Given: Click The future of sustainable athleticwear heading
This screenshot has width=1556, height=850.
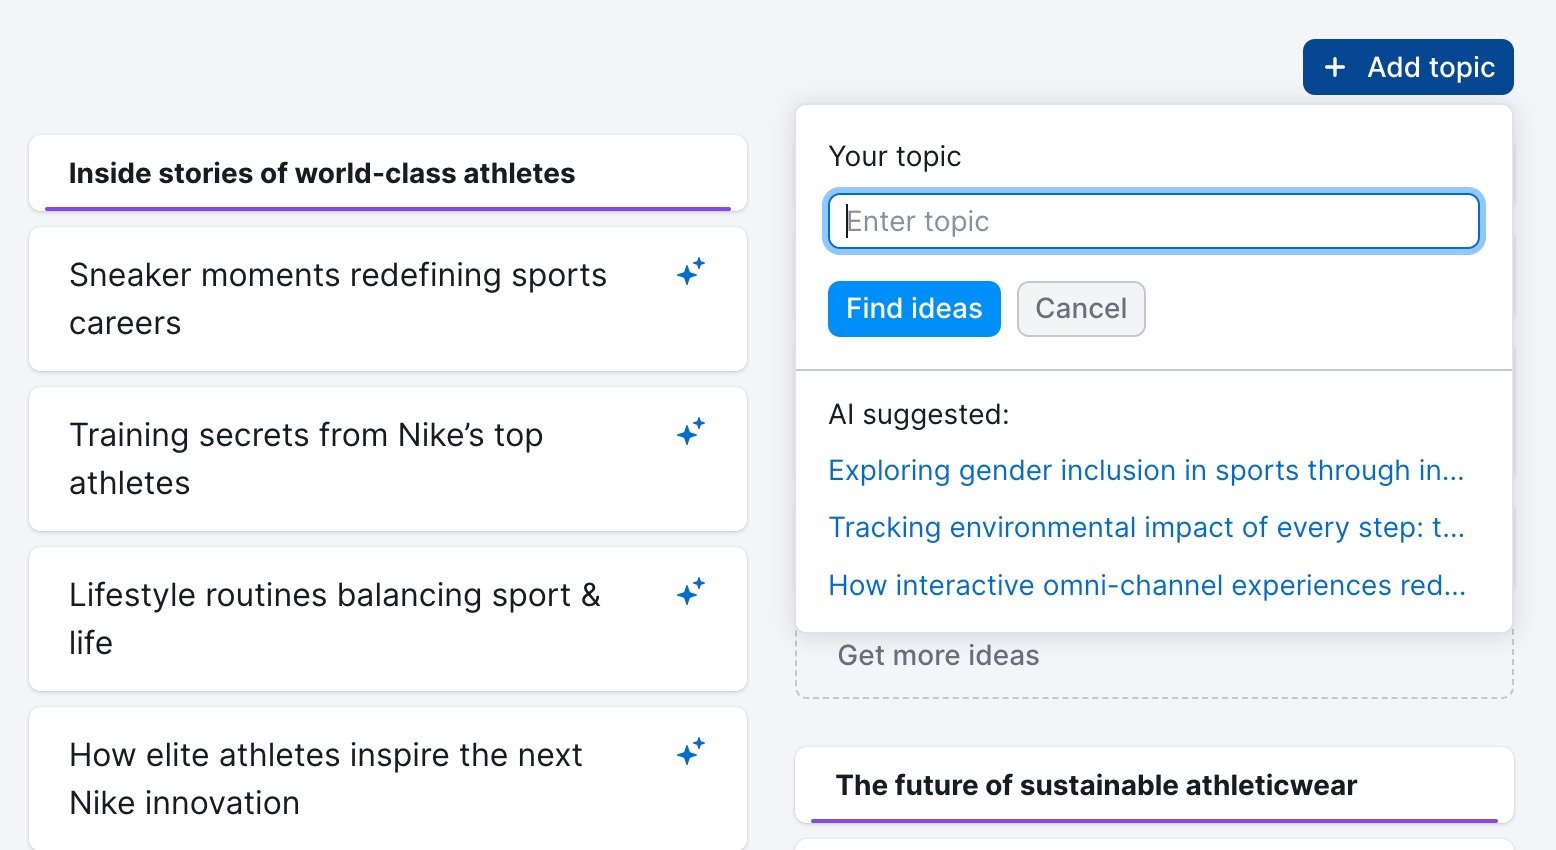Looking at the screenshot, I should pyautogui.click(x=1096, y=786).
